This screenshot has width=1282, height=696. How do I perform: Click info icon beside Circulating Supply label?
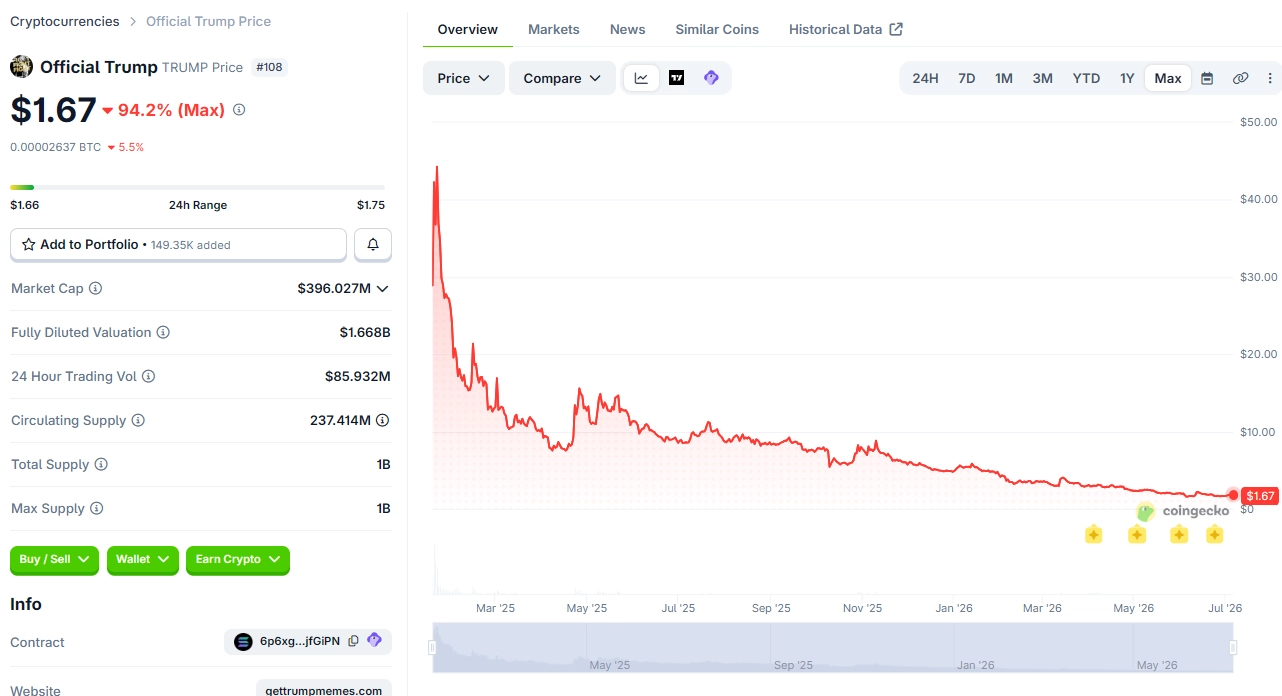pyautogui.click(x=138, y=420)
